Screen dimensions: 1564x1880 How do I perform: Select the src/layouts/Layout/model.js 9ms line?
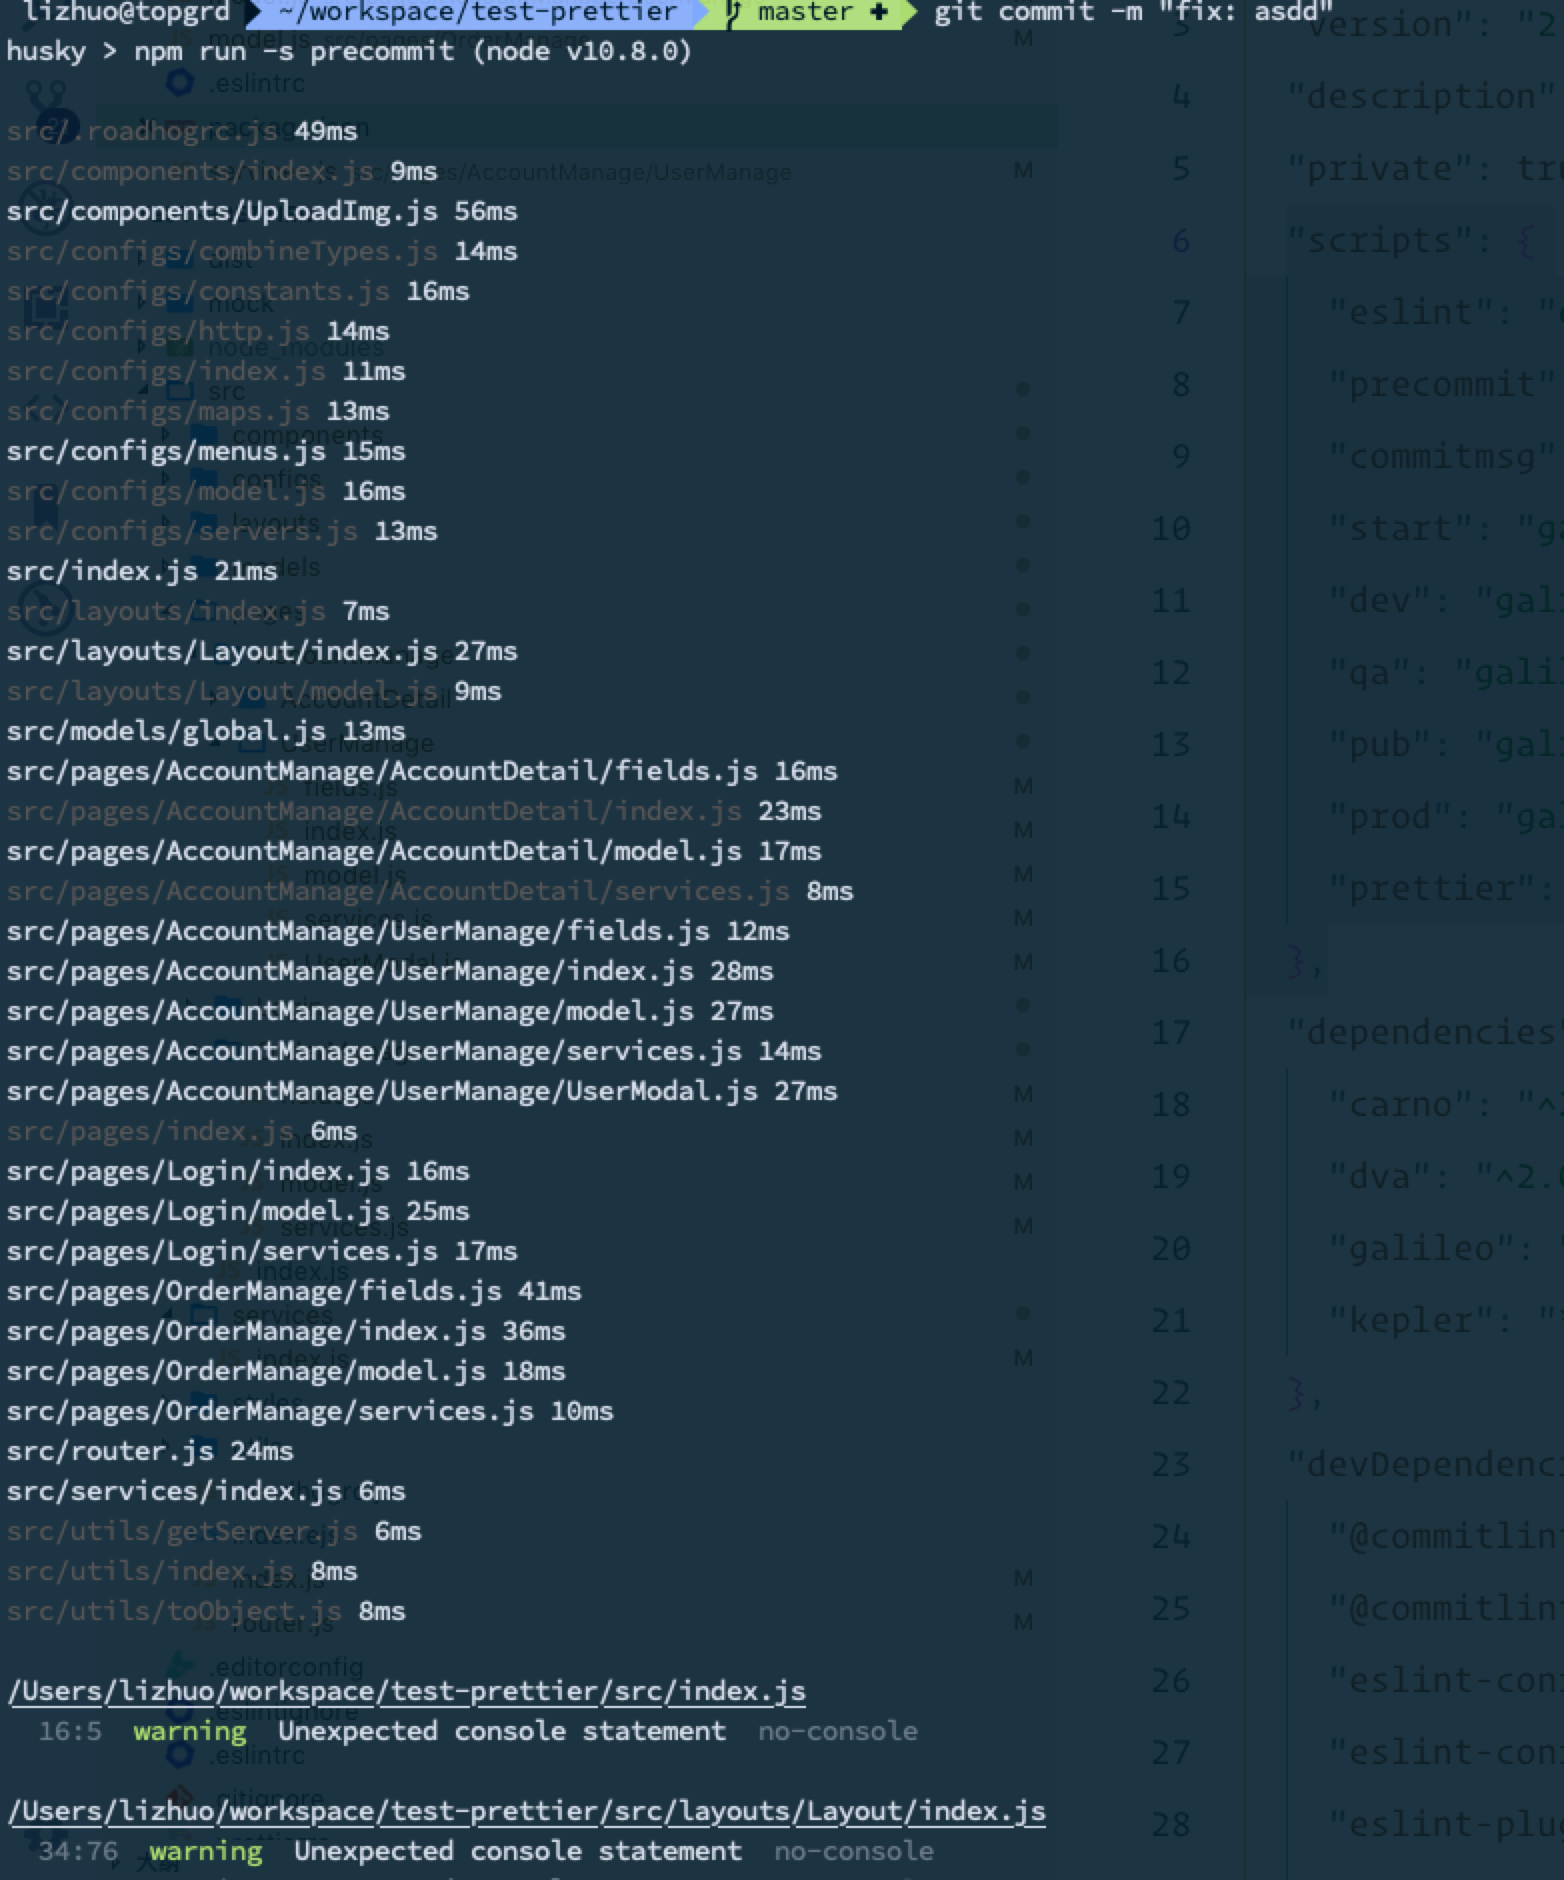tap(254, 691)
